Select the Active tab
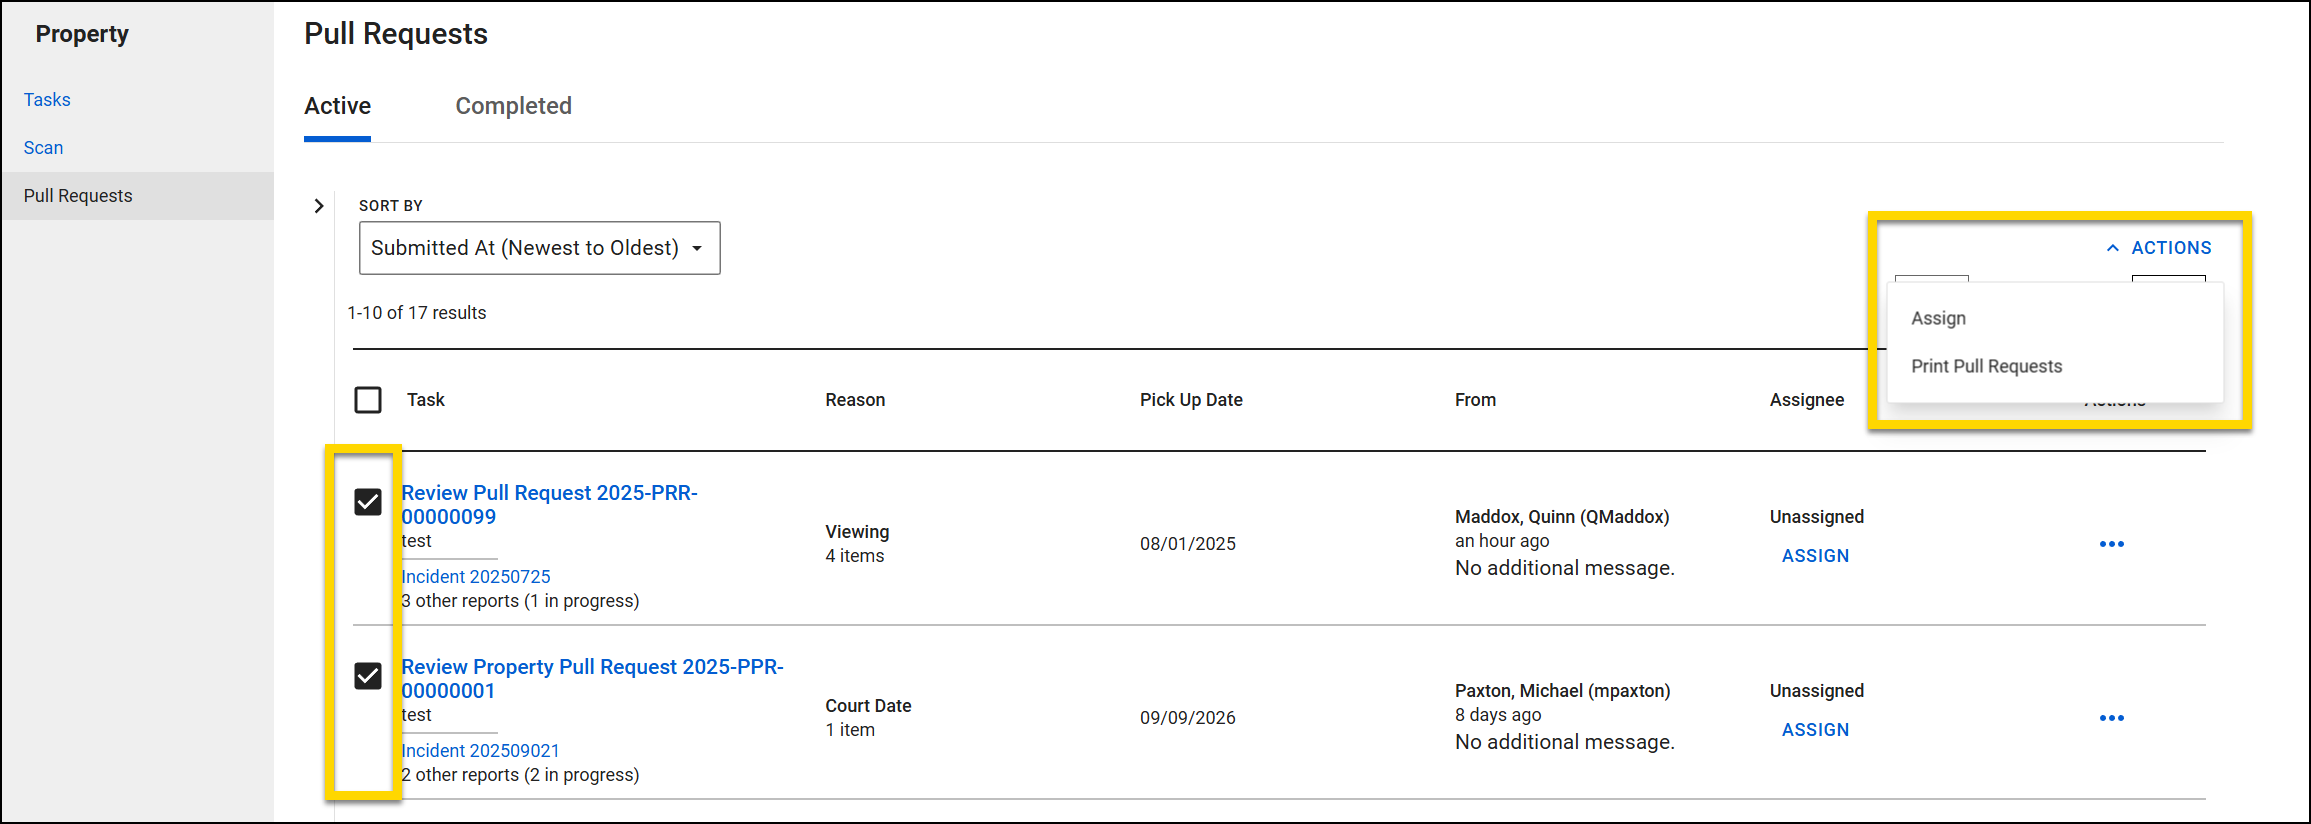The width and height of the screenshot is (2311, 824). coord(337,106)
